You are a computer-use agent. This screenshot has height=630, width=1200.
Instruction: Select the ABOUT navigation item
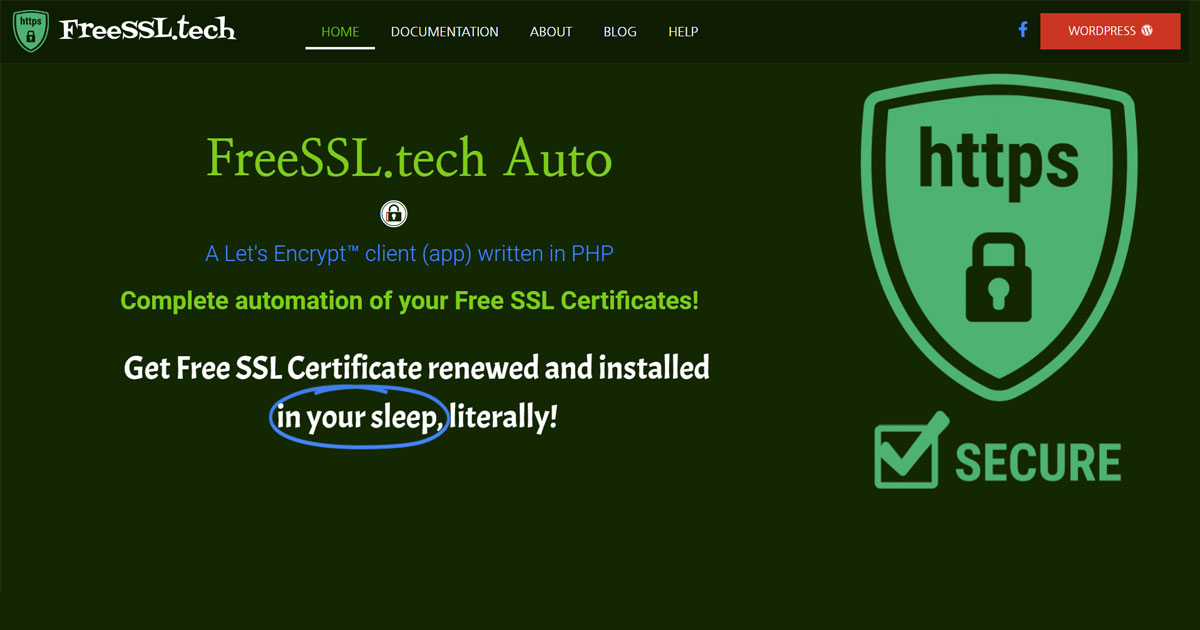[550, 31]
